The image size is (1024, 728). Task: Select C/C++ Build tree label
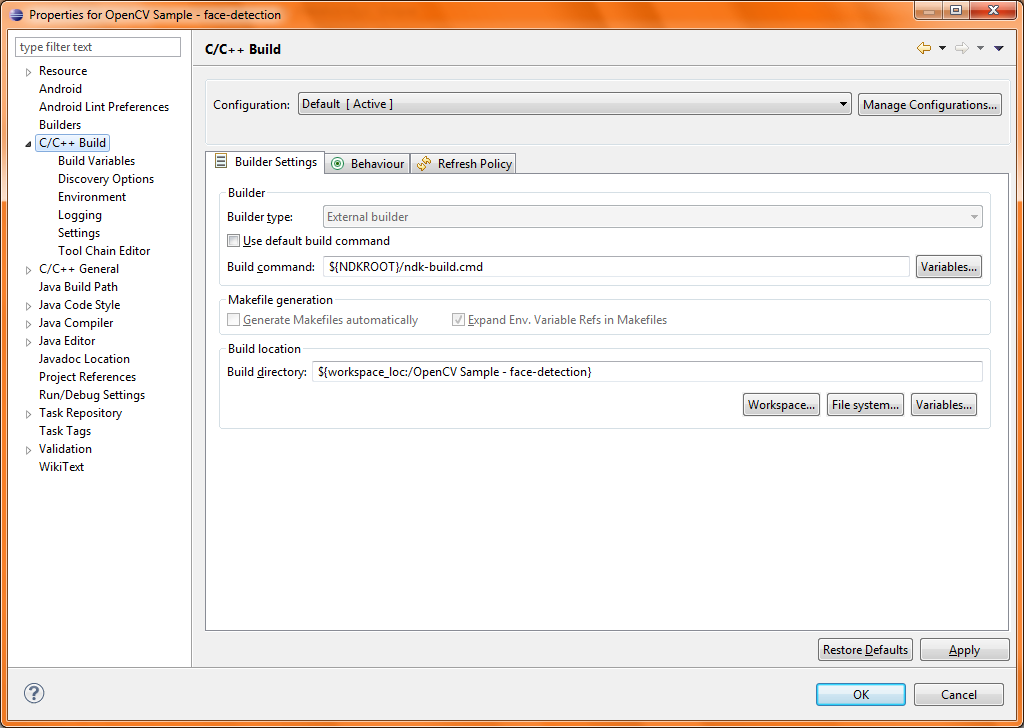click(72, 143)
